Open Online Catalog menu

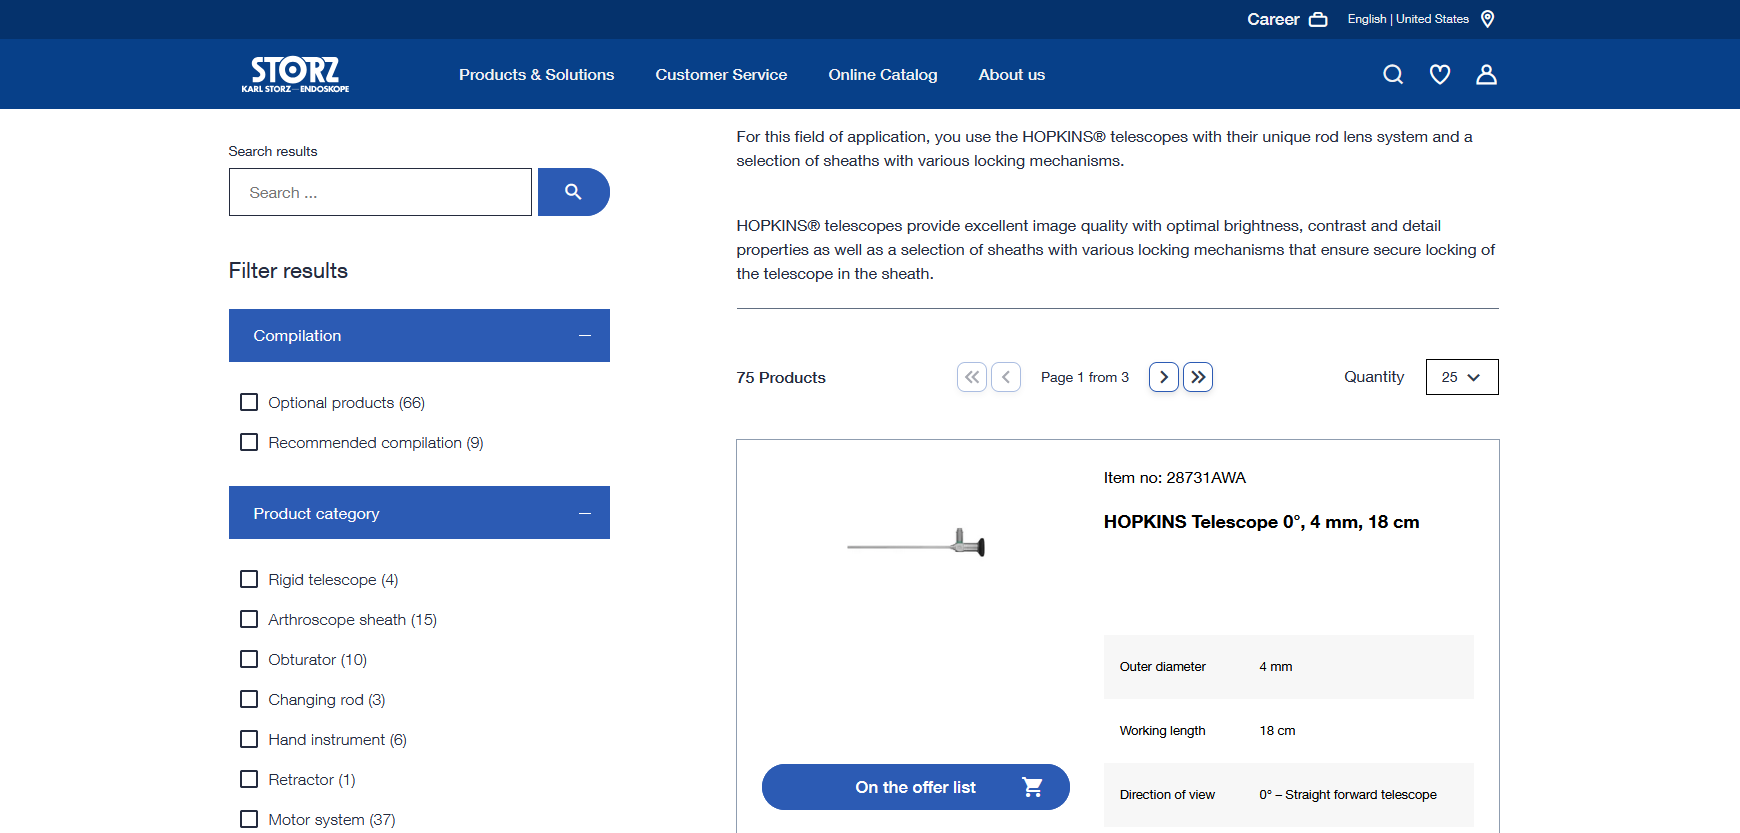[883, 75]
